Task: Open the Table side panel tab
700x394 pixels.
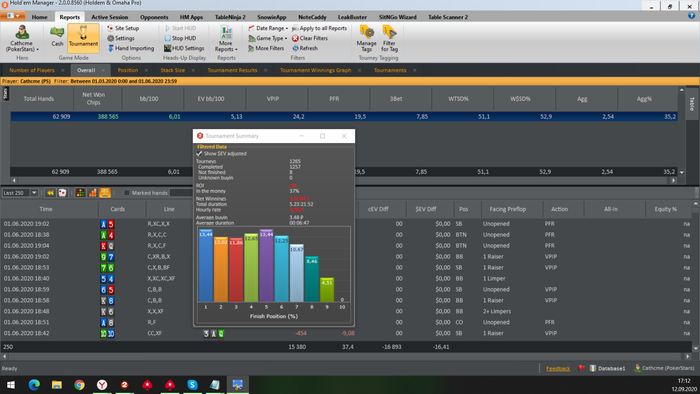Action: [692, 104]
